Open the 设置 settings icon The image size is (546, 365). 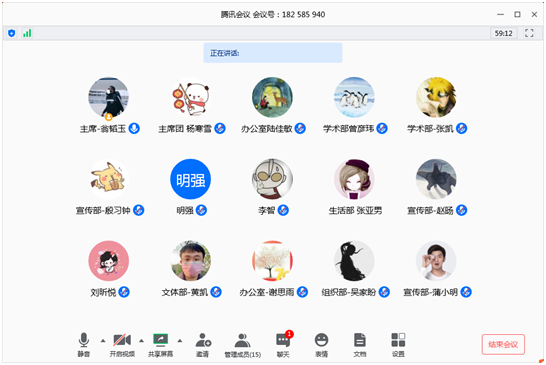pyautogui.click(x=398, y=345)
